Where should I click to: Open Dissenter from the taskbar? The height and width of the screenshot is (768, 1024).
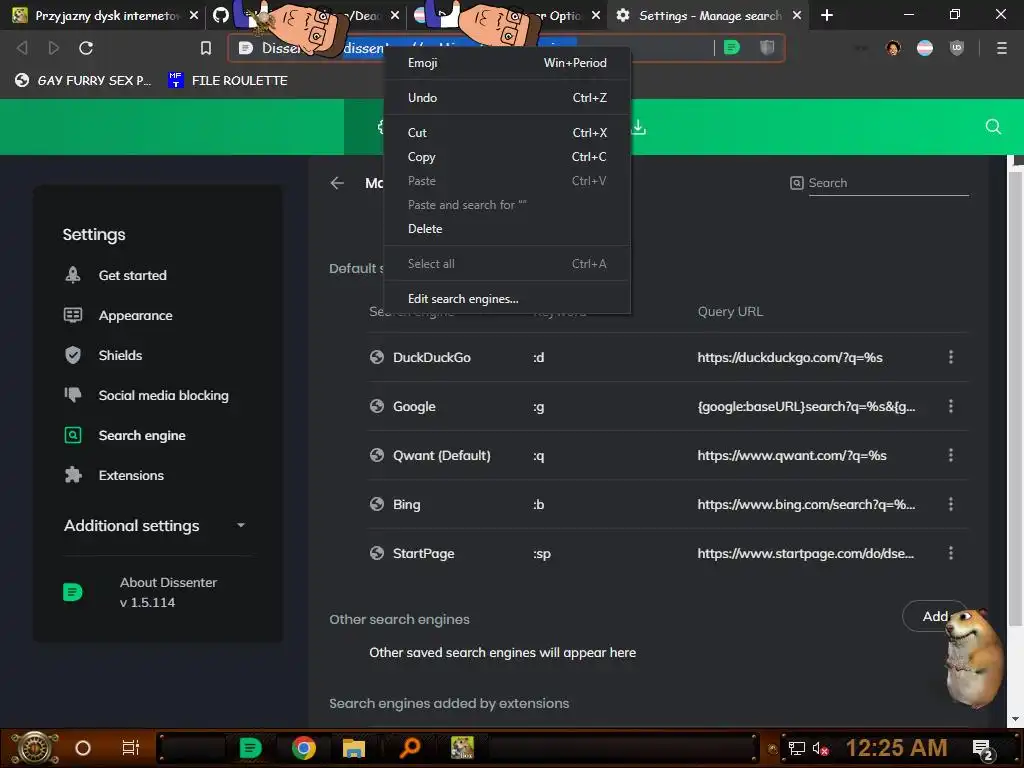[251, 748]
